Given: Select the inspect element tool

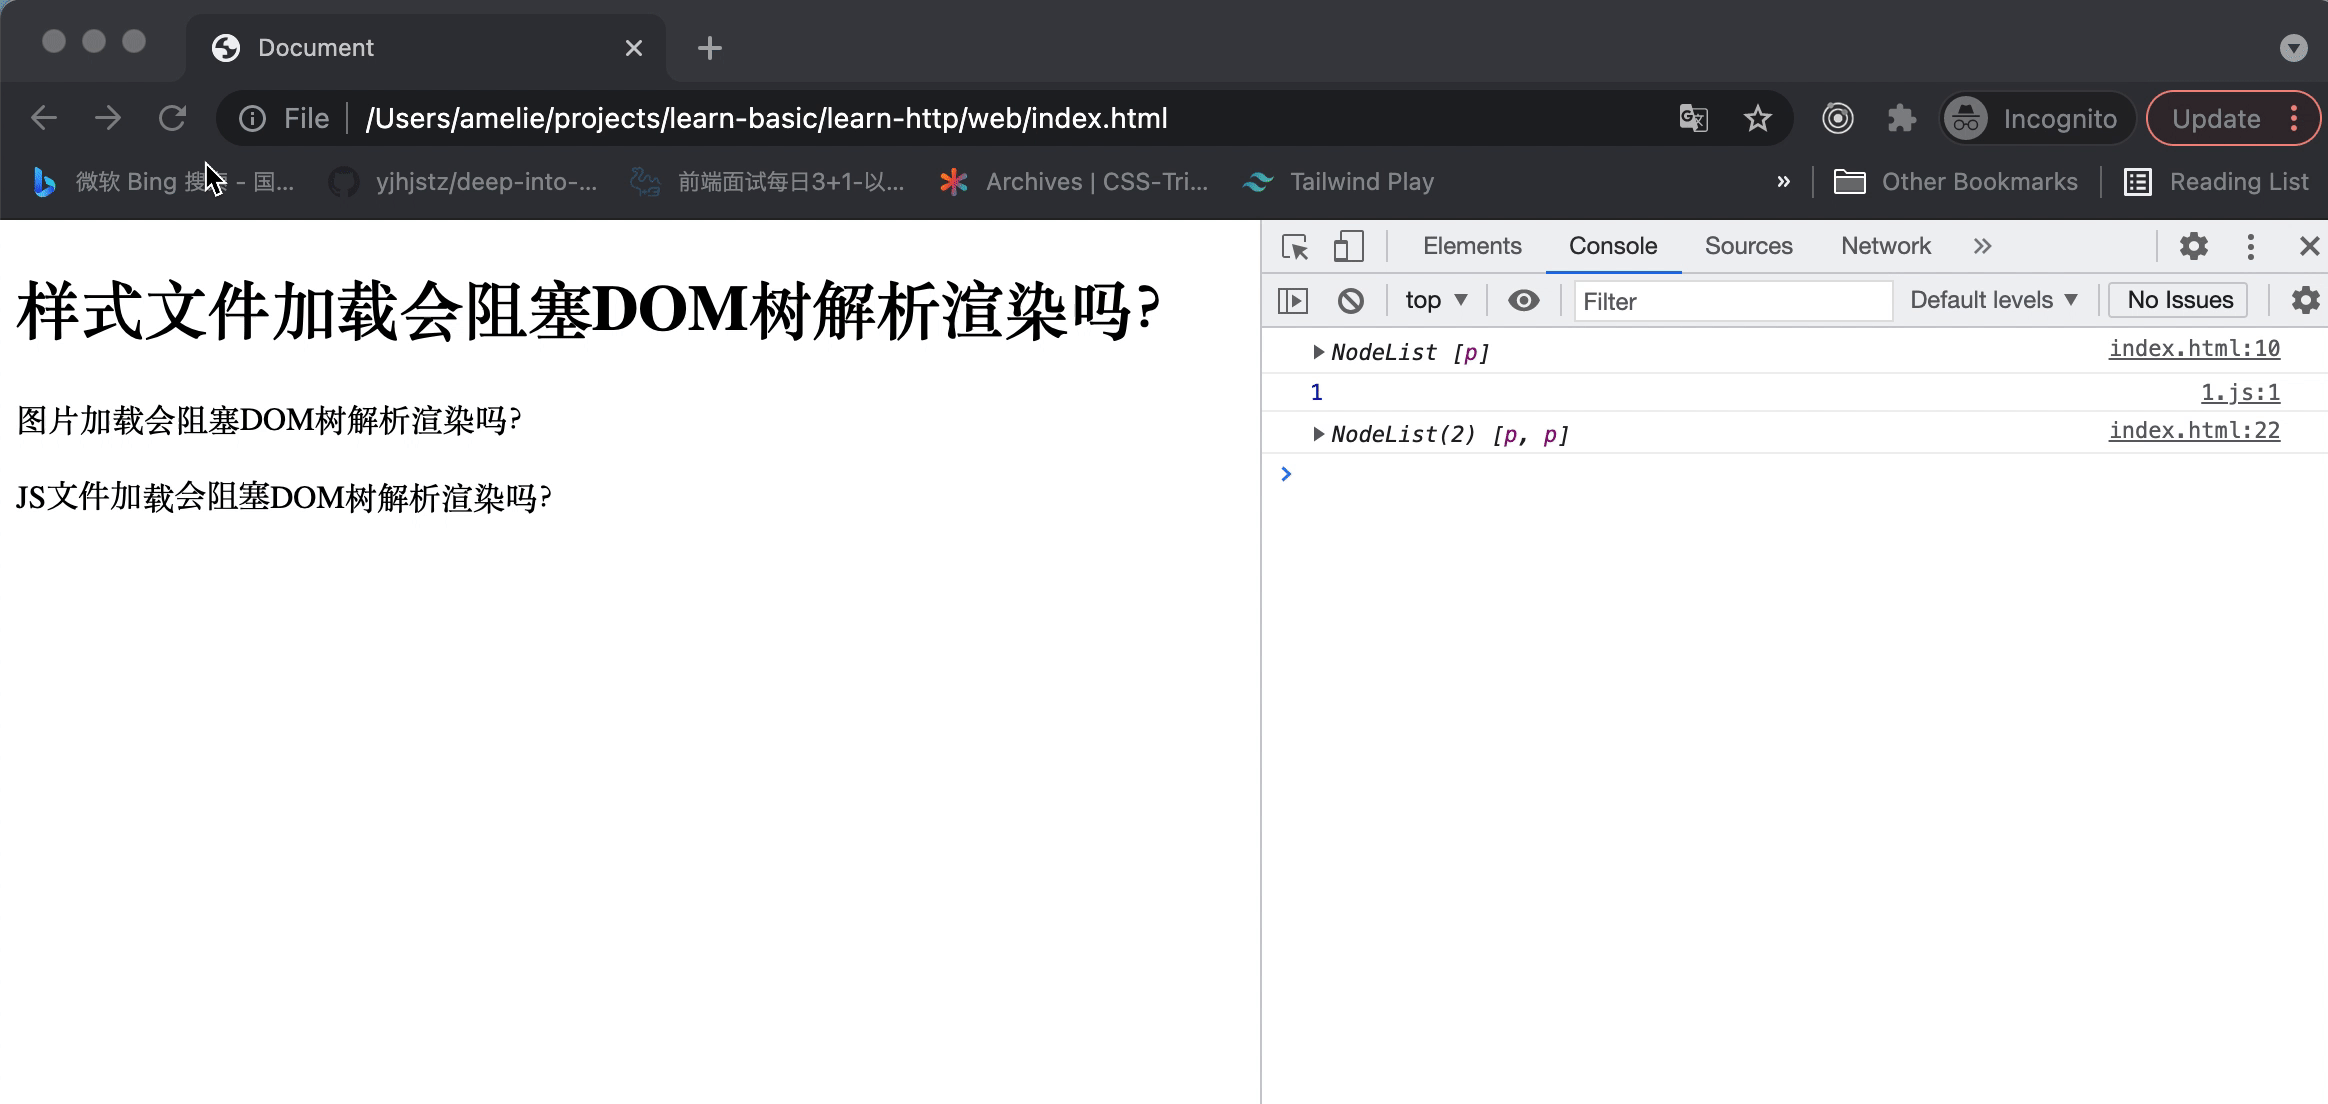Looking at the screenshot, I should [x=1295, y=246].
